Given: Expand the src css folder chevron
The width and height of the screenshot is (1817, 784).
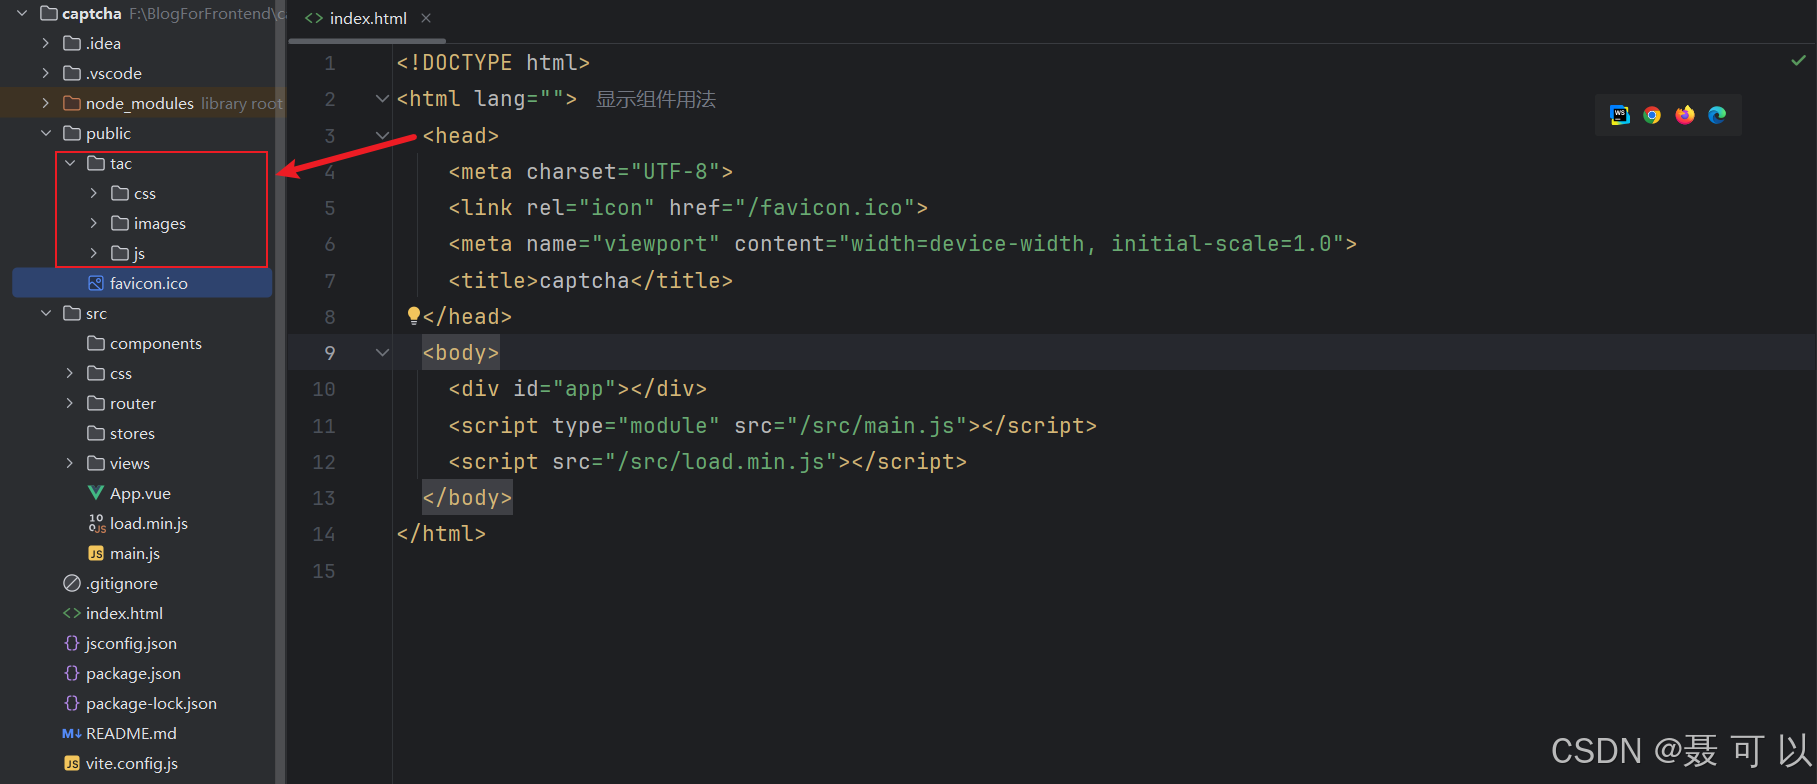Looking at the screenshot, I should tap(70, 373).
